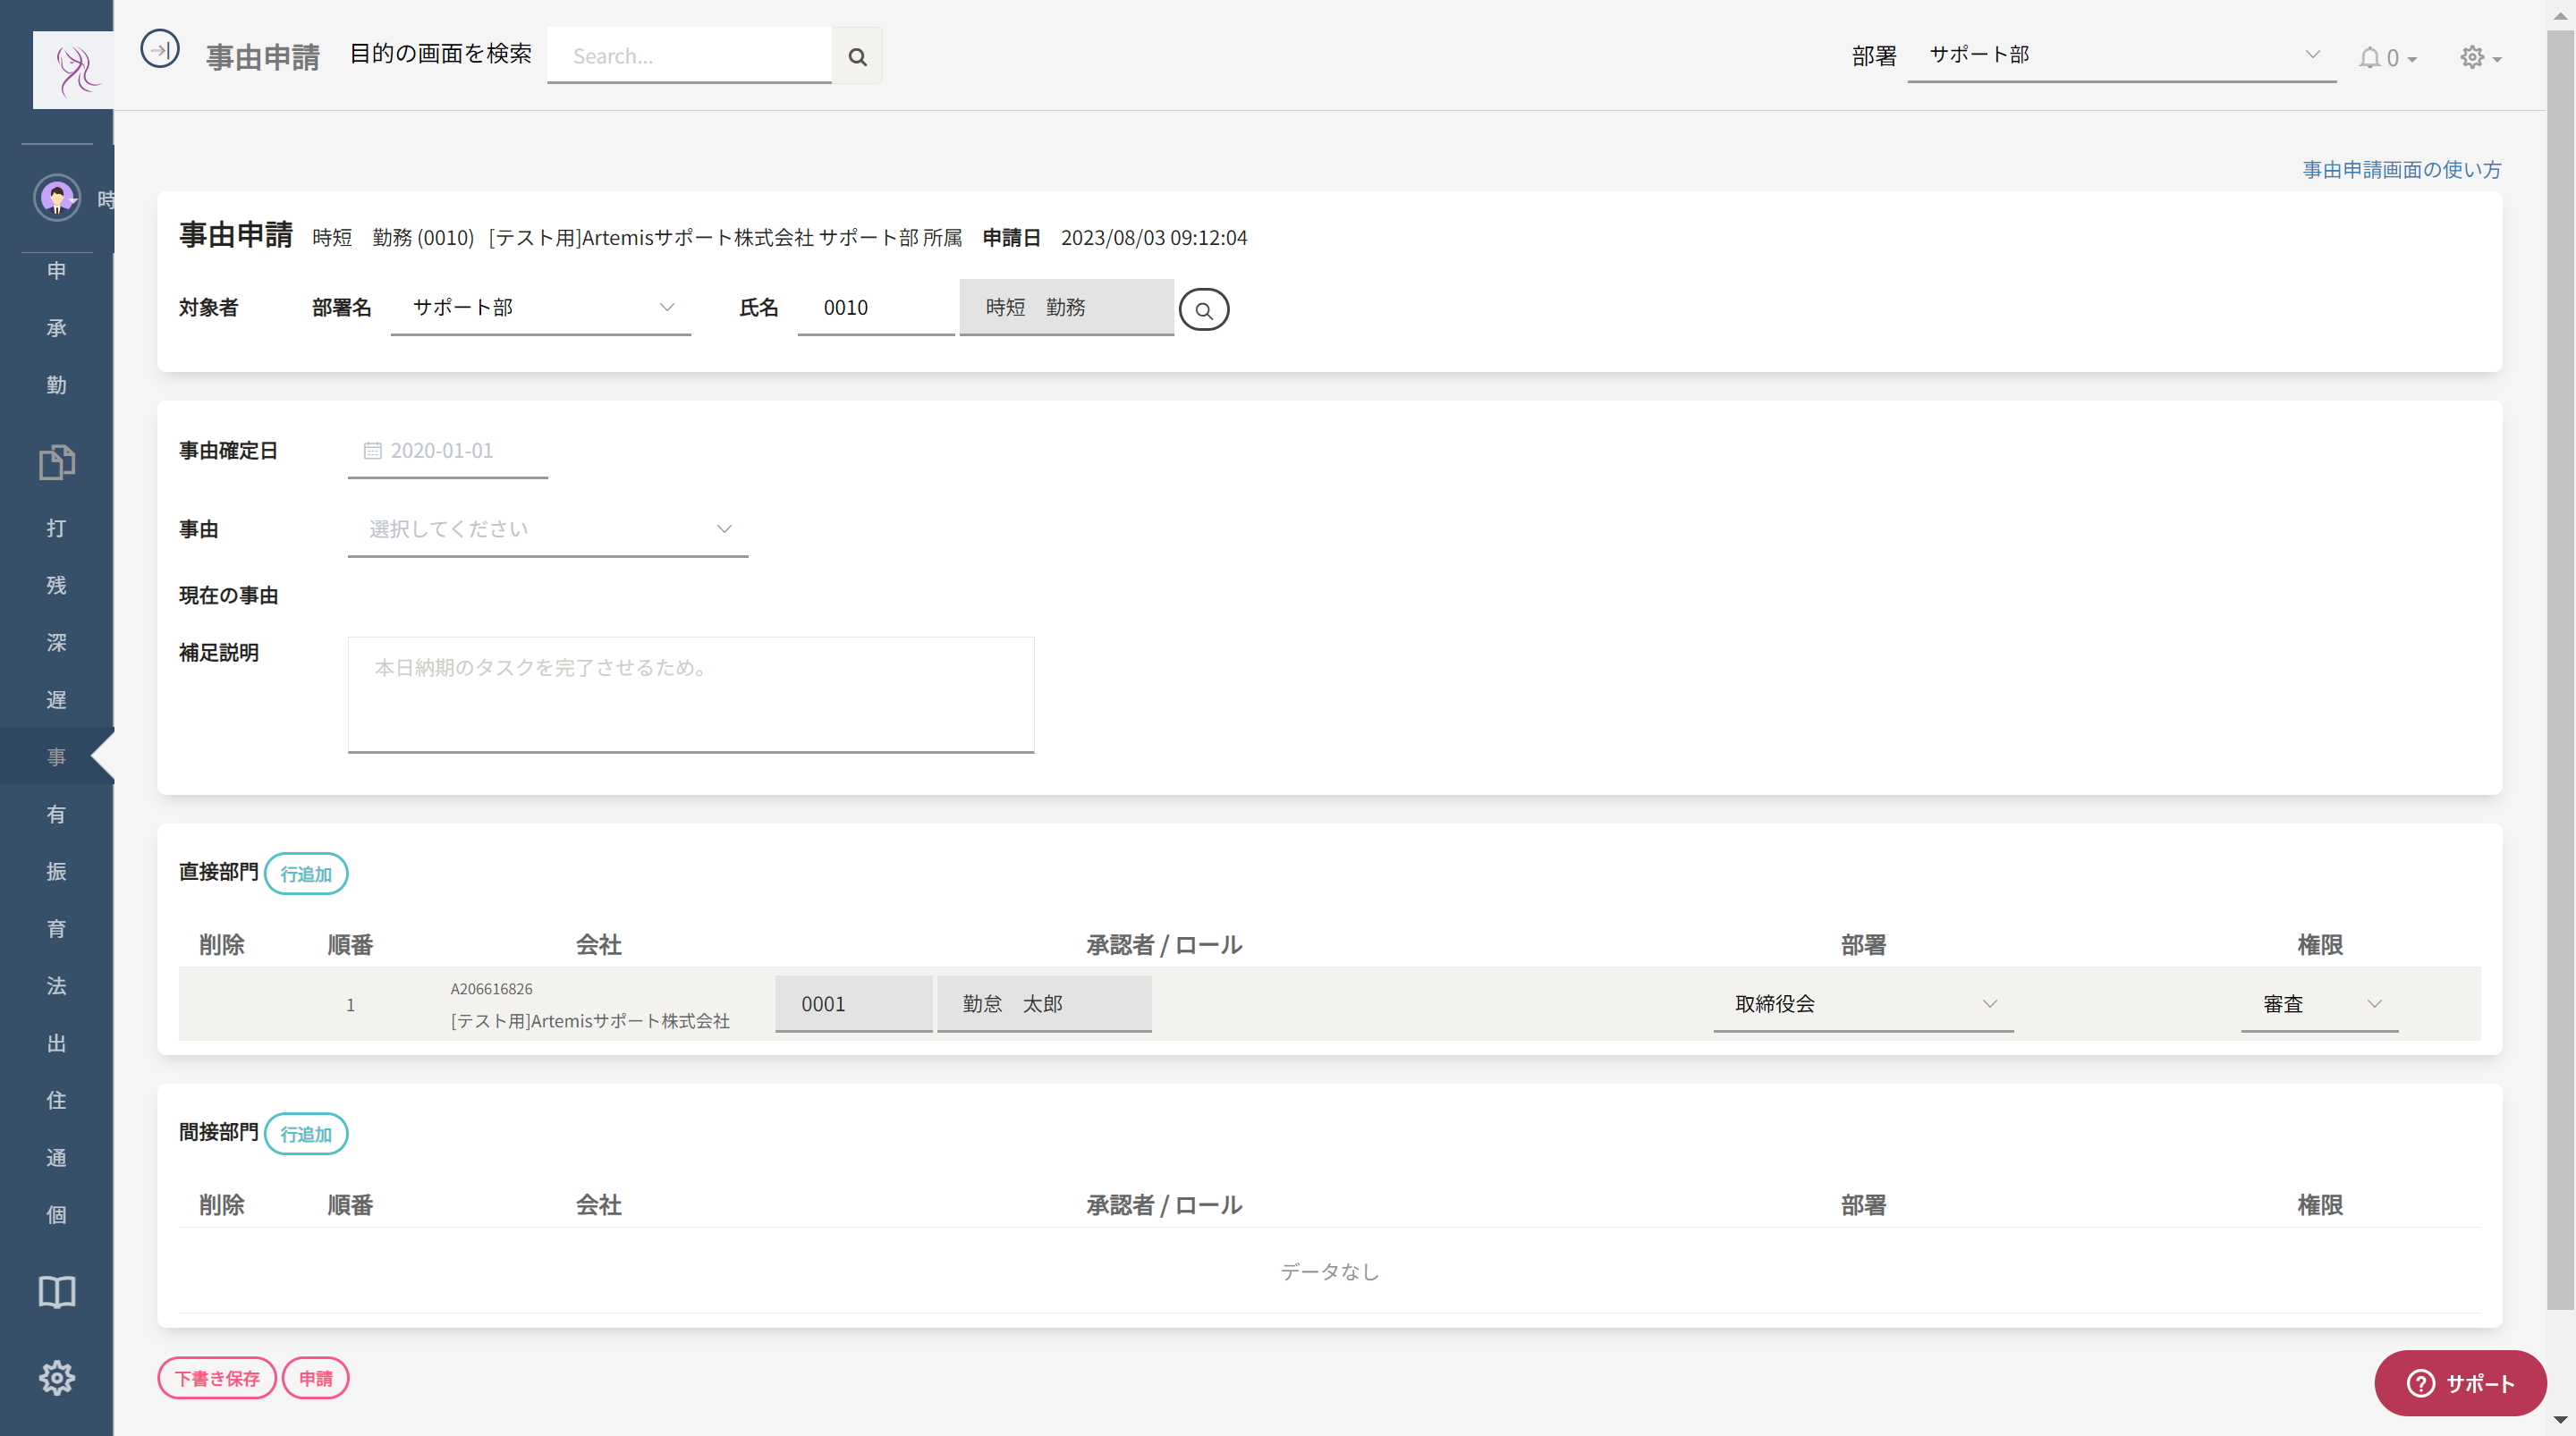Click the 下書き保存 draft save button
The height and width of the screenshot is (1436, 2576).
pos(217,1378)
